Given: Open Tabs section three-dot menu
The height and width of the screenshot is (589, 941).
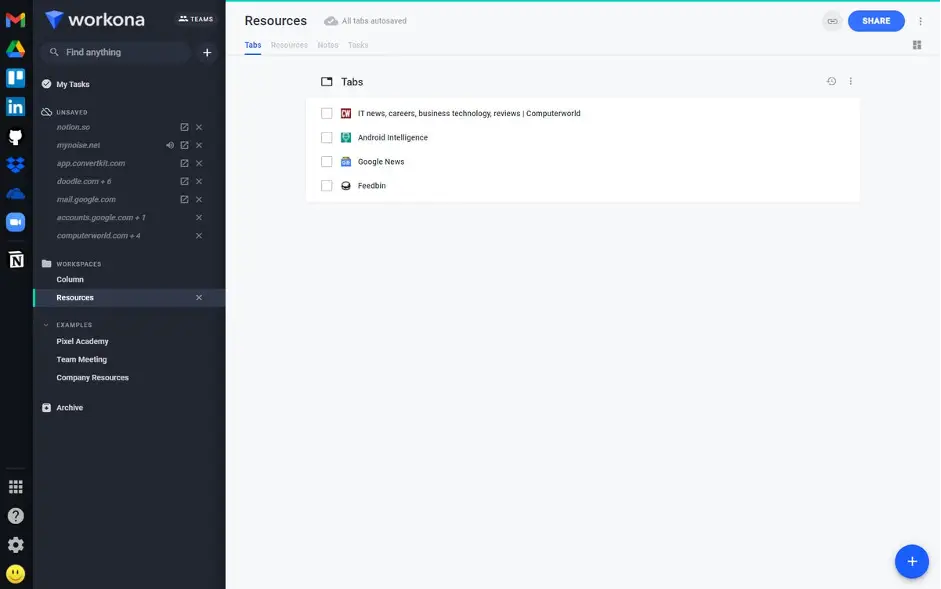Looking at the screenshot, I should pos(850,81).
